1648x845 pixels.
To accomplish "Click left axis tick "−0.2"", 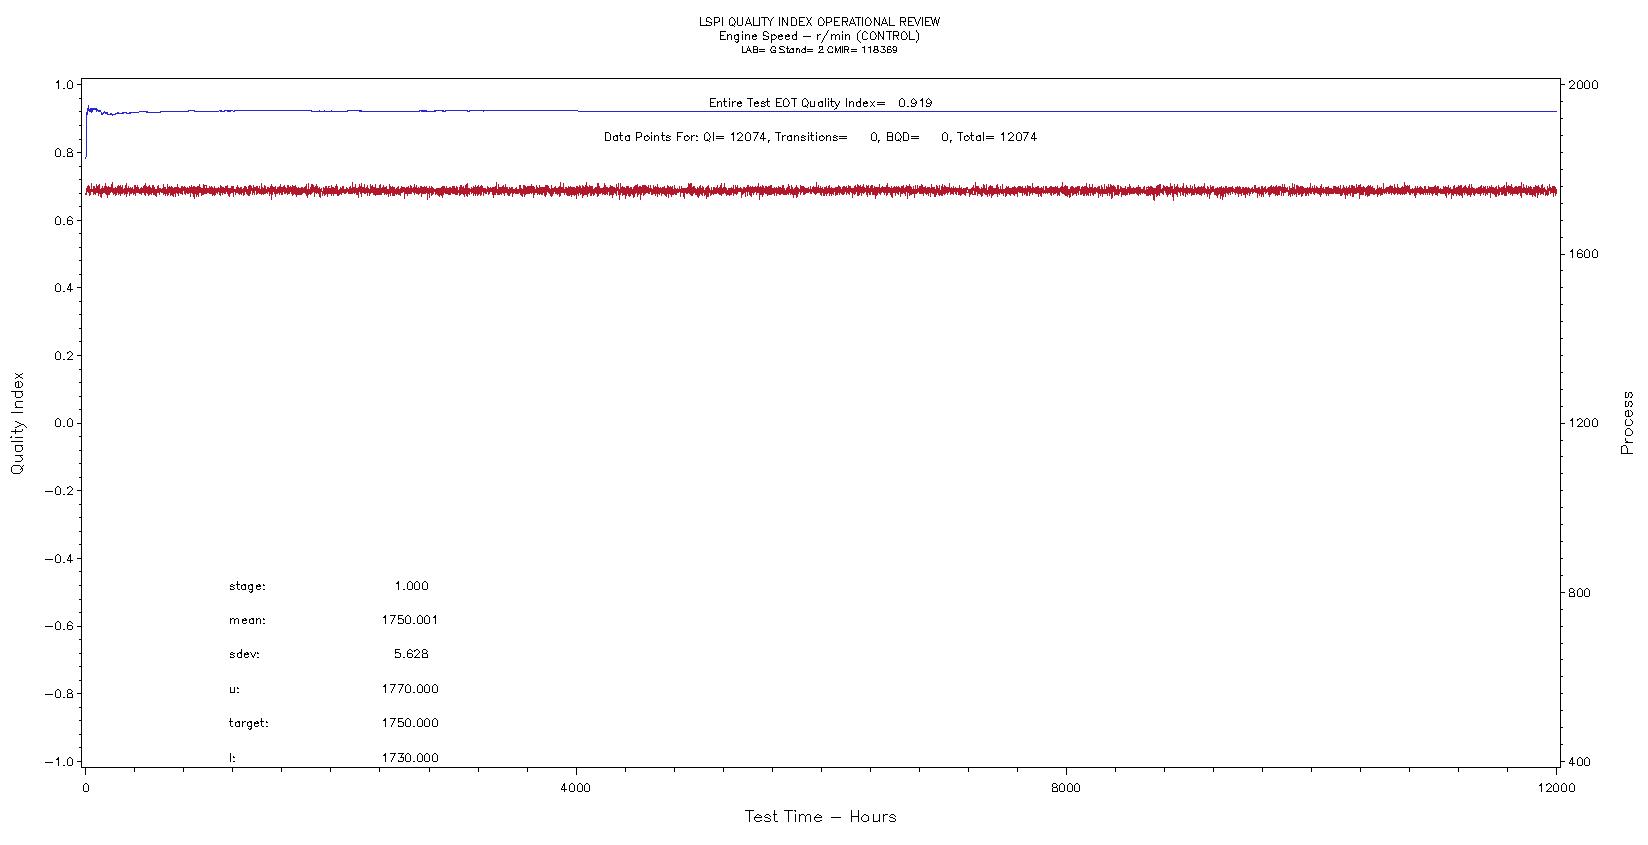I will (60, 492).
